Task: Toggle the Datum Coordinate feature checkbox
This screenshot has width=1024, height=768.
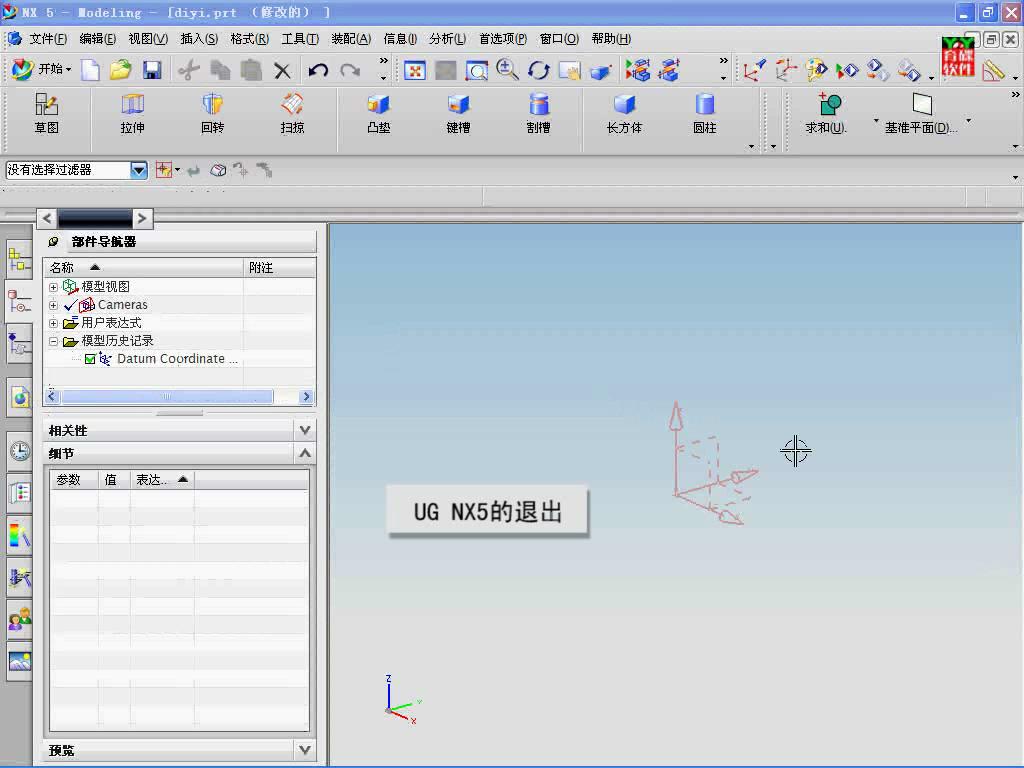Action: [x=90, y=359]
